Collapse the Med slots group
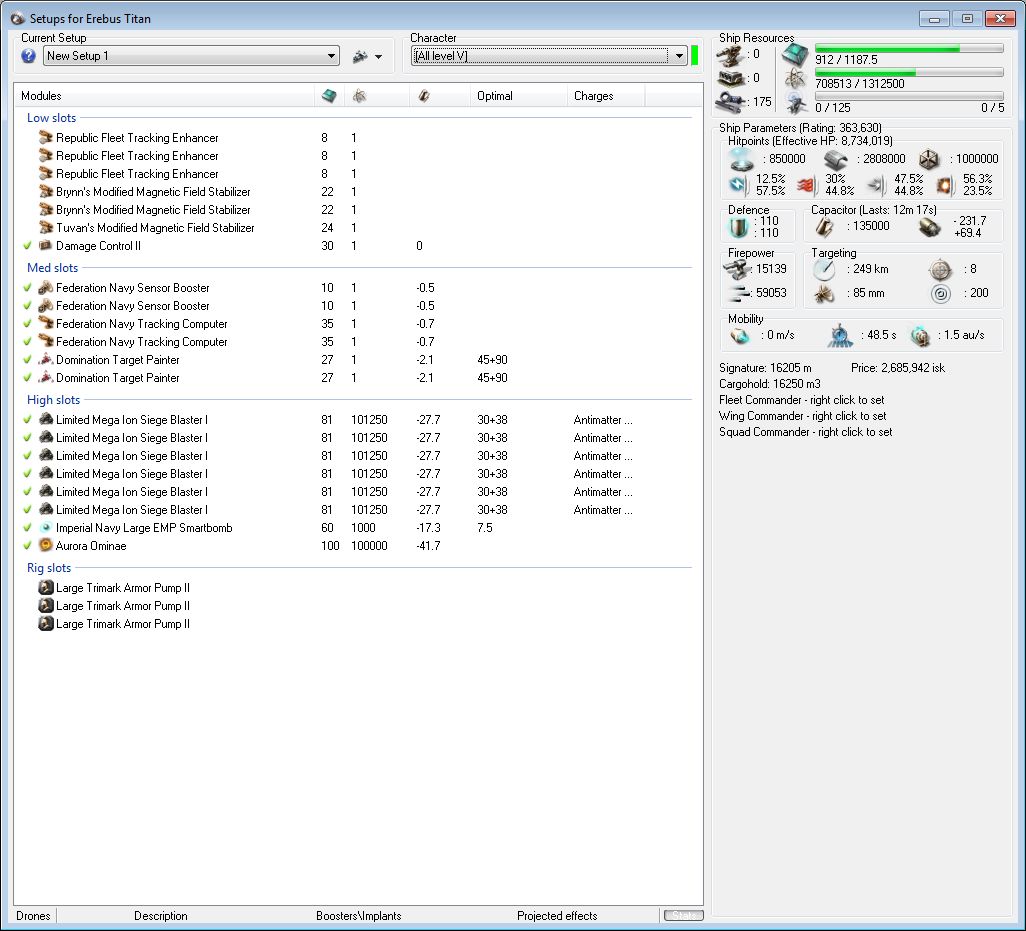The width and height of the screenshot is (1026, 931). coord(52,268)
